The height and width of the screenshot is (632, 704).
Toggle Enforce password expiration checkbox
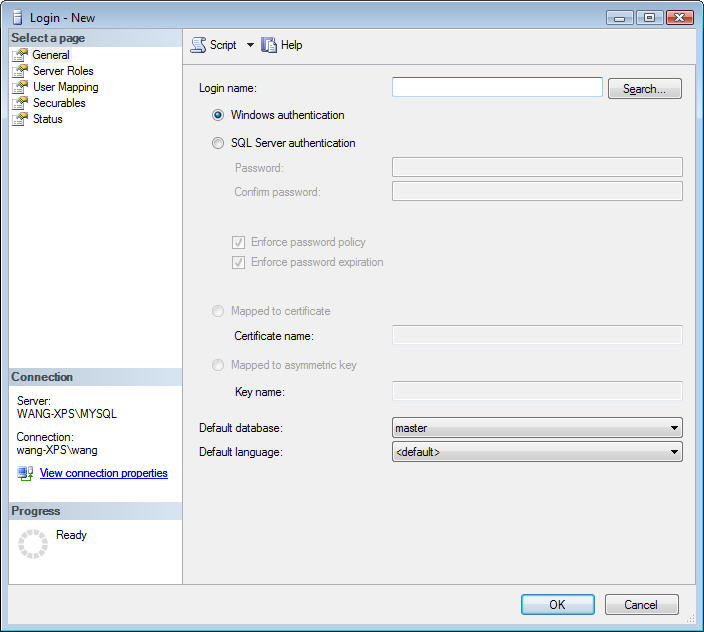pos(238,262)
